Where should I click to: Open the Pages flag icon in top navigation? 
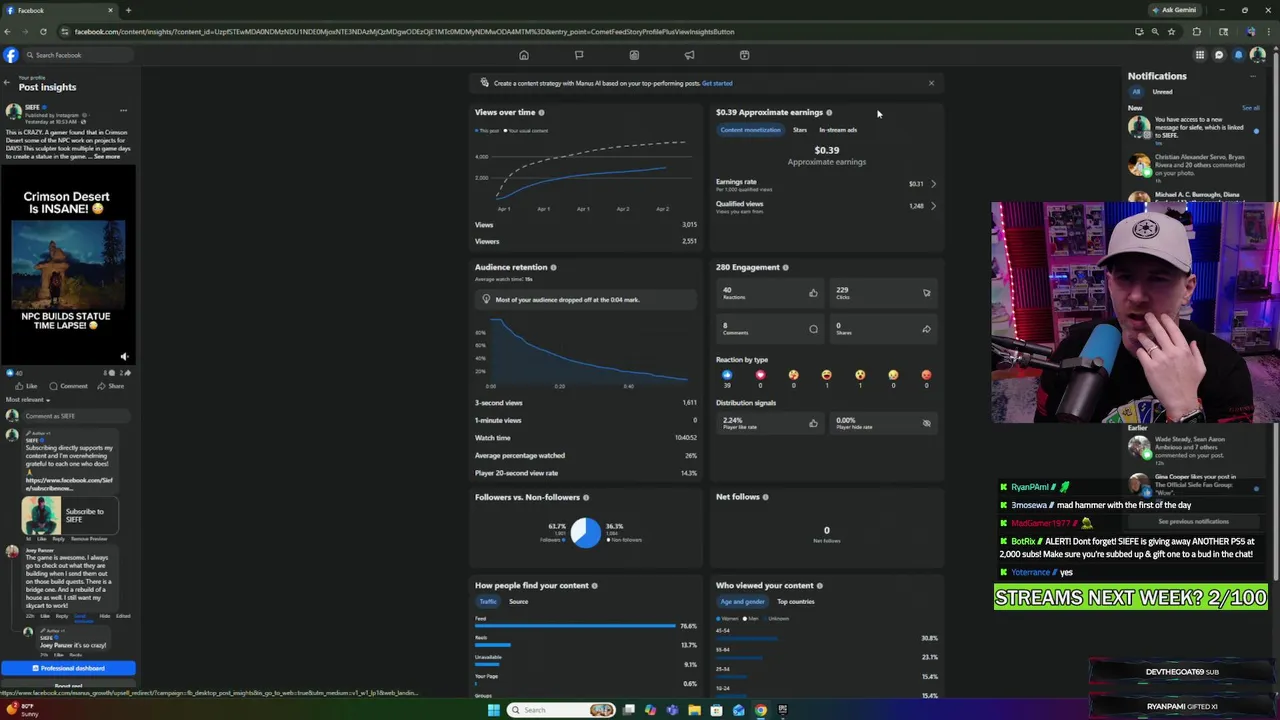pyautogui.click(x=579, y=55)
